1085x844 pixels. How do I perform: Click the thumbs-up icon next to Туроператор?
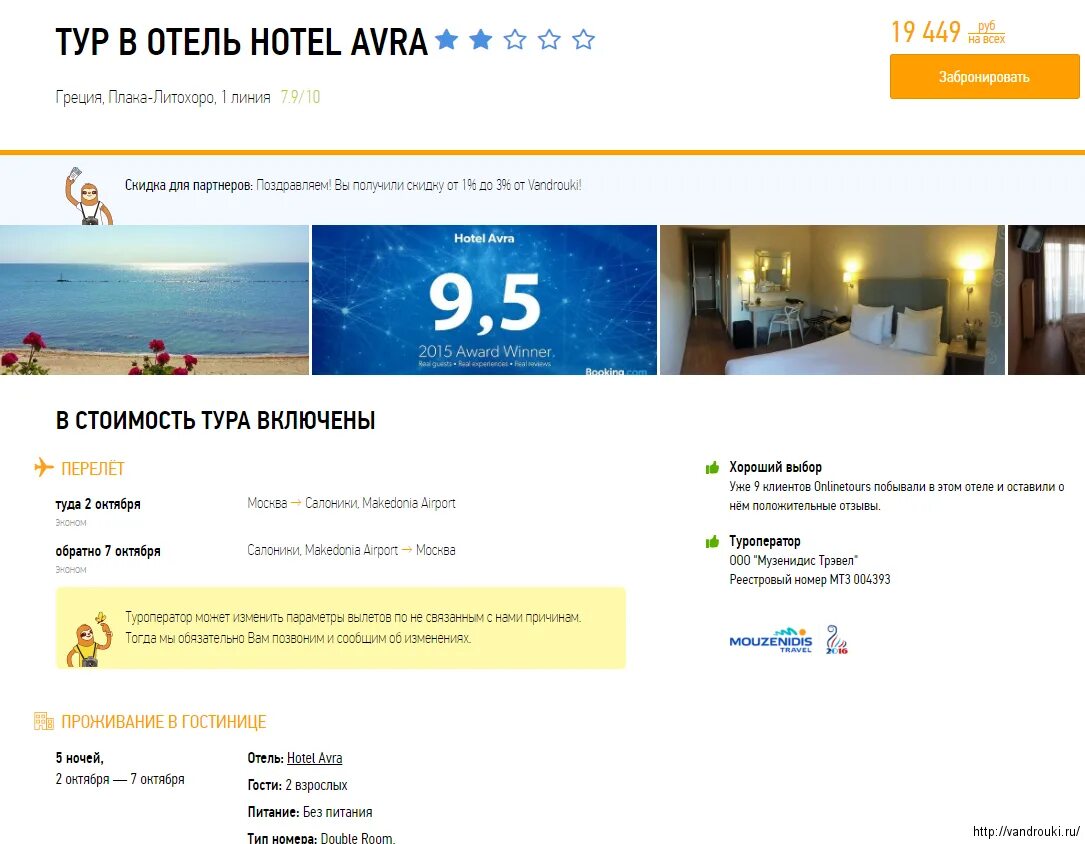712,541
